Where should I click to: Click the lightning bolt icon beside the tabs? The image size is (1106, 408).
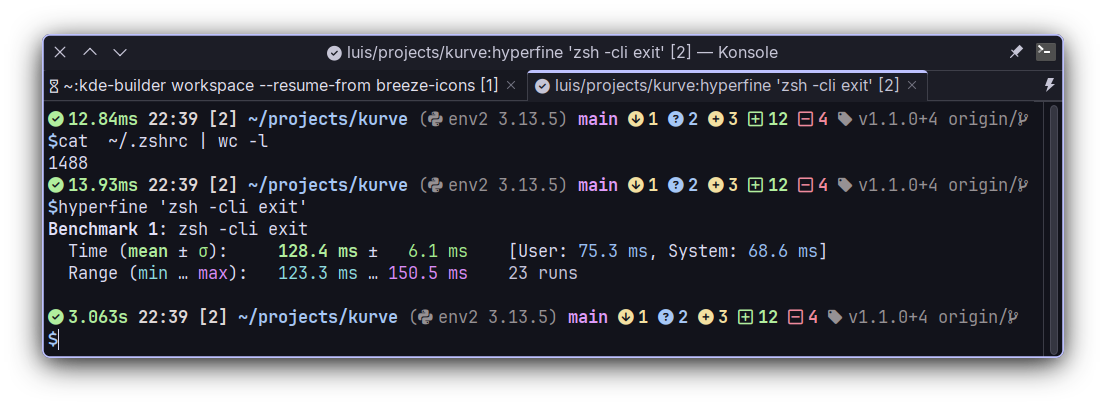pyautogui.click(x=1049, y=85)
